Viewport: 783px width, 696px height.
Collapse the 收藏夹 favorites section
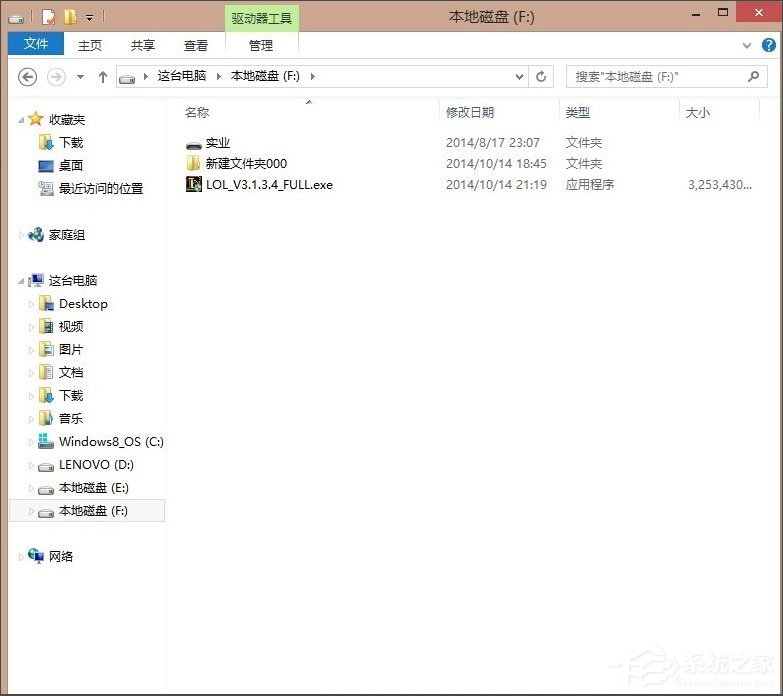pos(22,120)
